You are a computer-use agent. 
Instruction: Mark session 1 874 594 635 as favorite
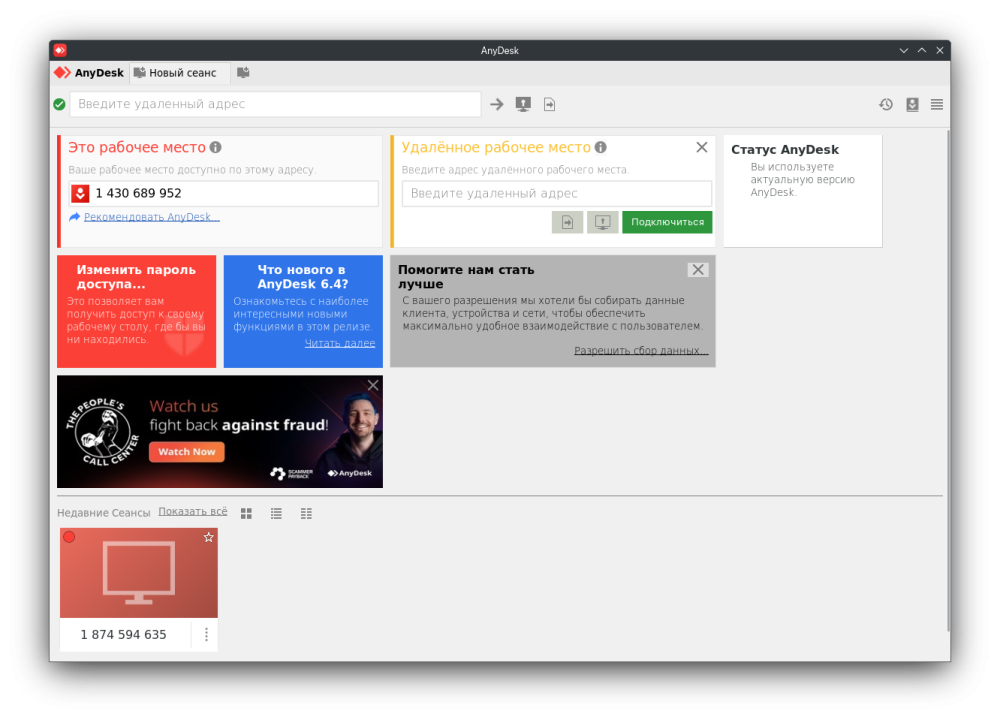[x=209, y=537]
